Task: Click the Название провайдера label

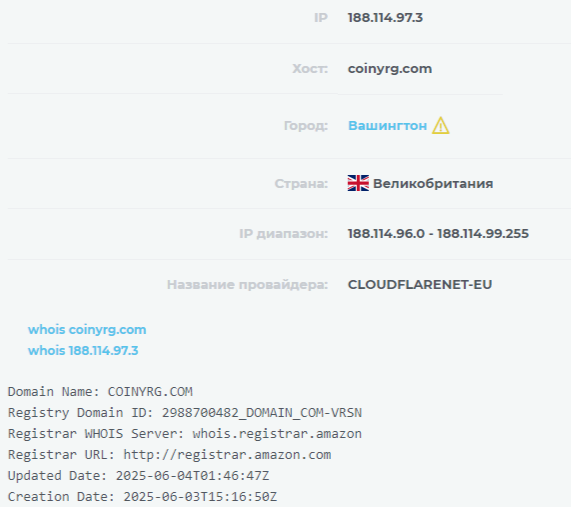Action: [247, 284]
